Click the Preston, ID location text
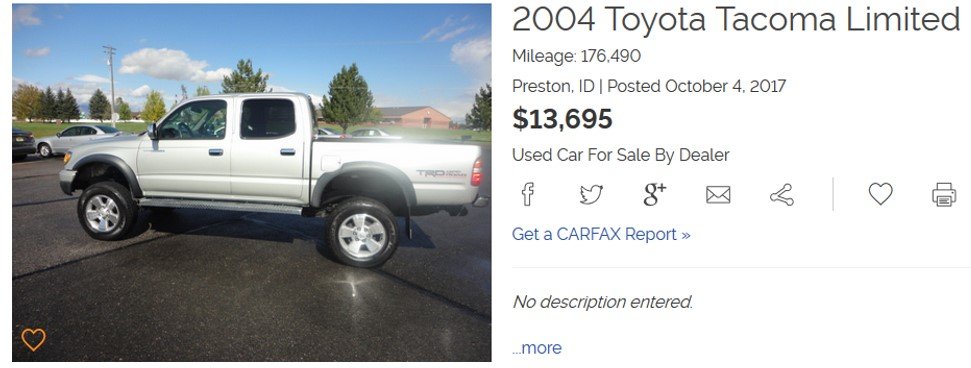Screen dimensions: 971x368 (552, 86)
